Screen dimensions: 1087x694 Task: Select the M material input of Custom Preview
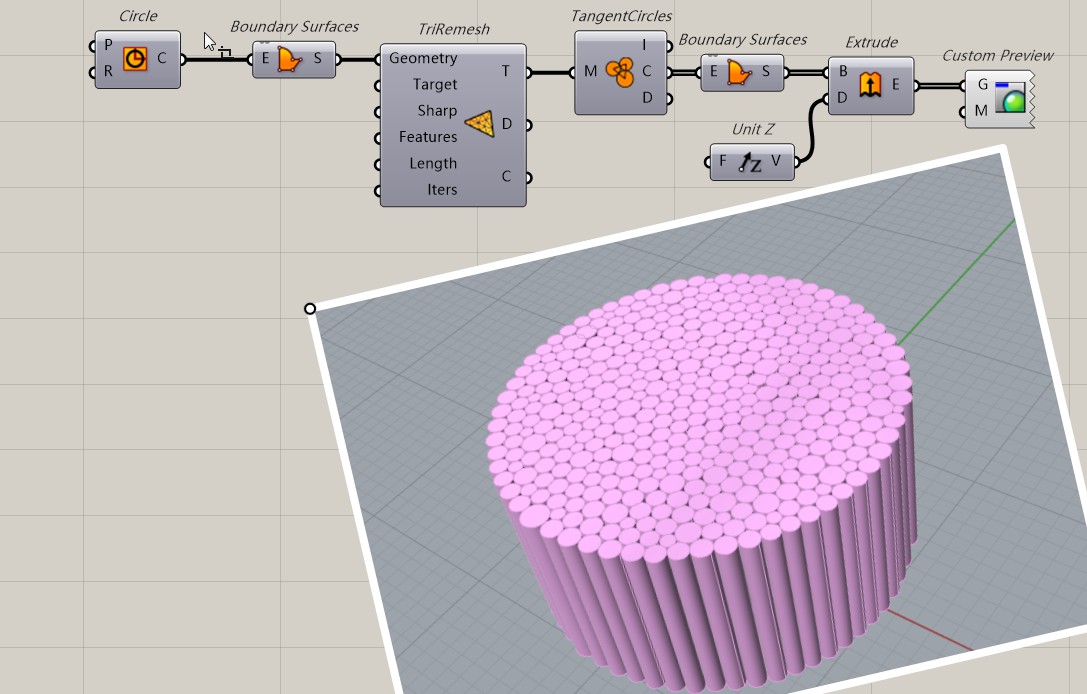pos(981,111)
